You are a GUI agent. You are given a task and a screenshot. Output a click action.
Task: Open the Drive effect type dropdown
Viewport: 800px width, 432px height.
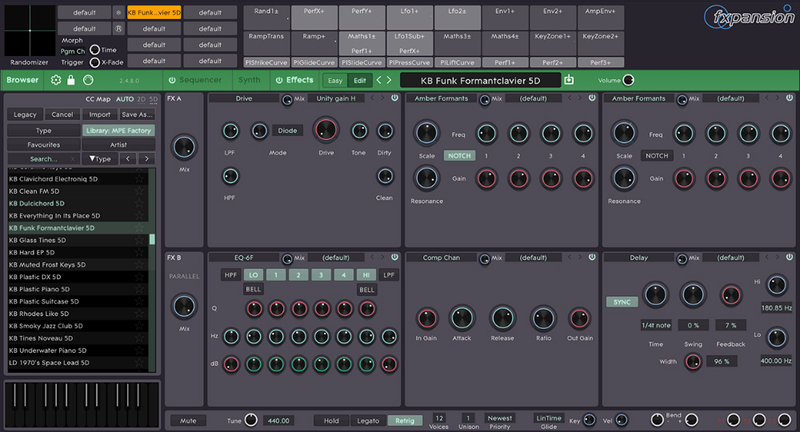(244, 99)
